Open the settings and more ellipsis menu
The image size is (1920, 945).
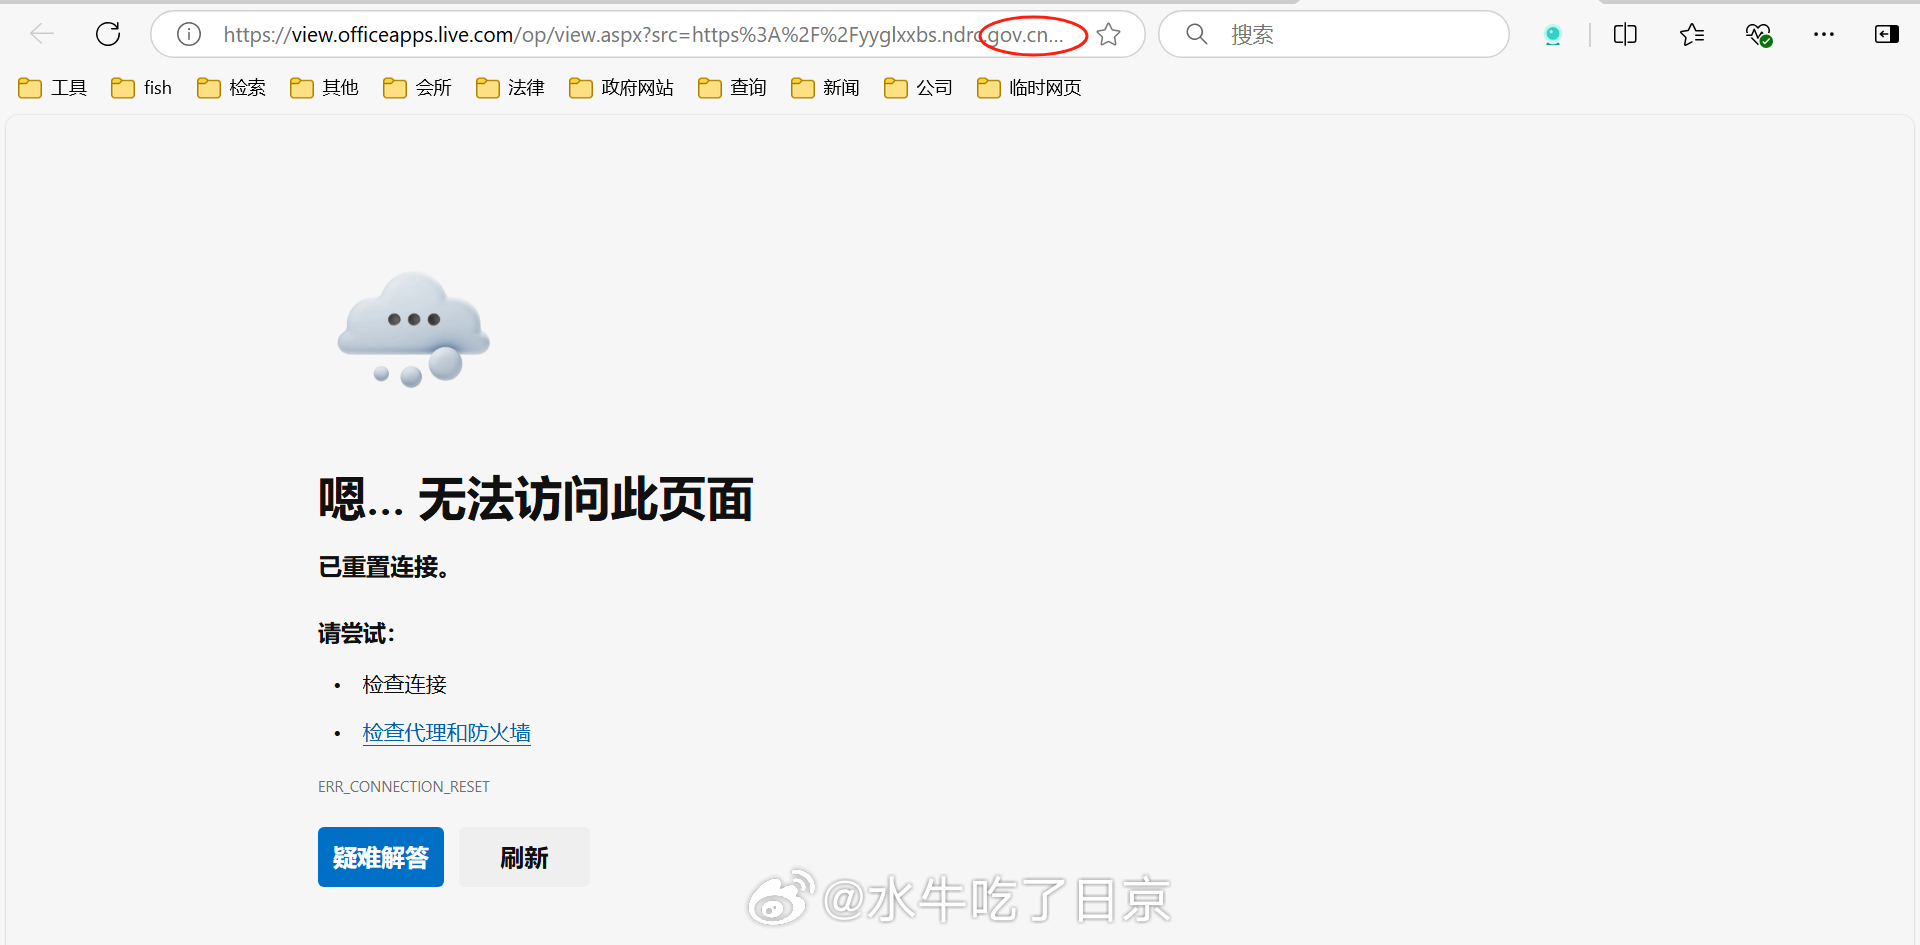tap(1824, 35)
